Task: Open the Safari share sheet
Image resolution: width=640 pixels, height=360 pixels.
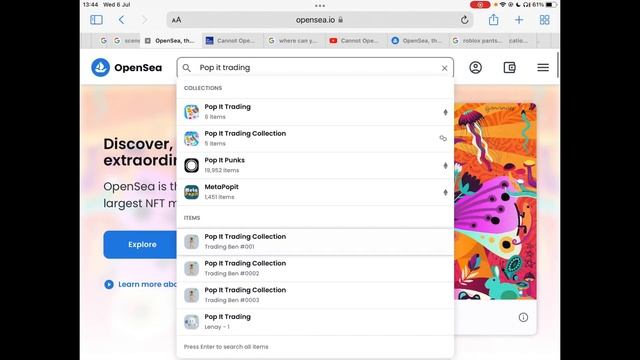Action: click(x=493, y=19)
